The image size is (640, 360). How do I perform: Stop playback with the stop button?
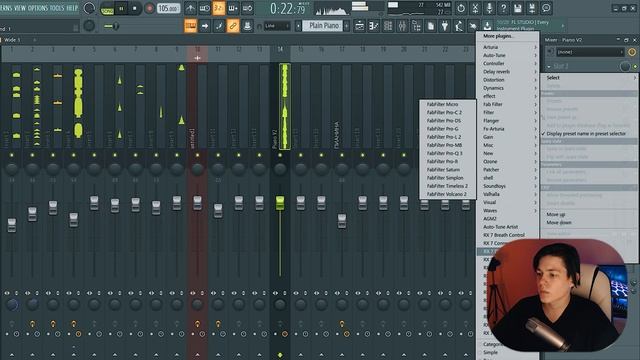pyautogui.click(x=135, y=8)
